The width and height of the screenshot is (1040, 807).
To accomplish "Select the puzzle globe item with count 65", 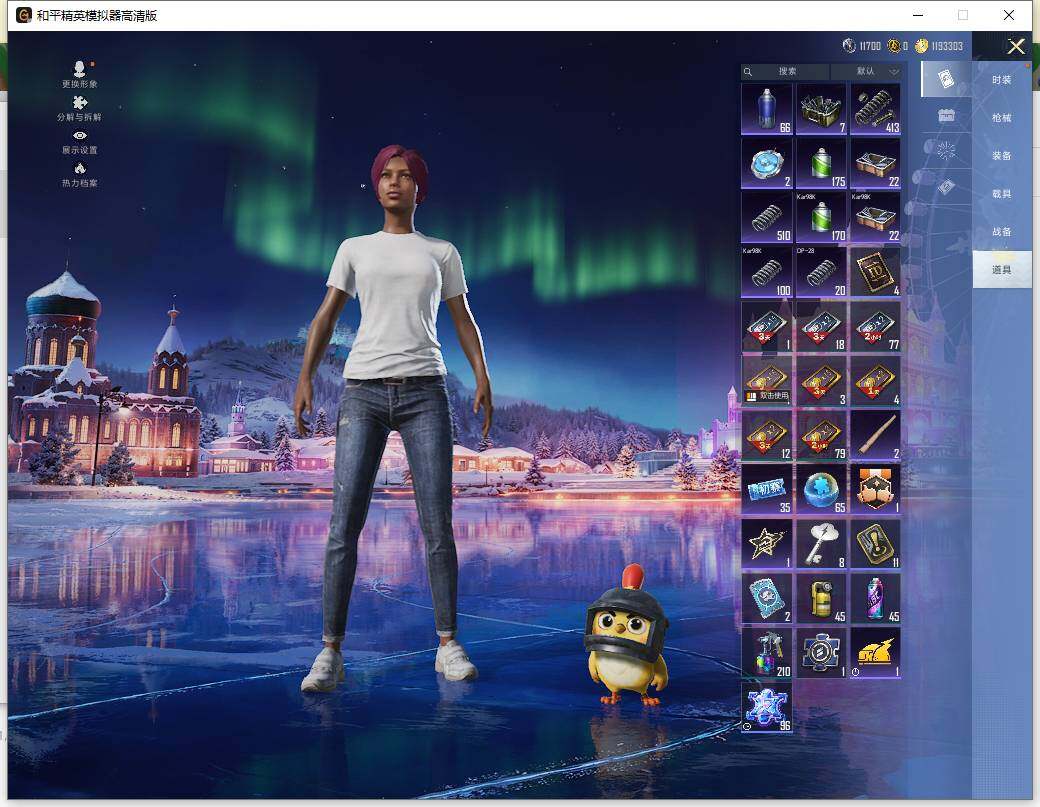I will click(x=821, y=489).
